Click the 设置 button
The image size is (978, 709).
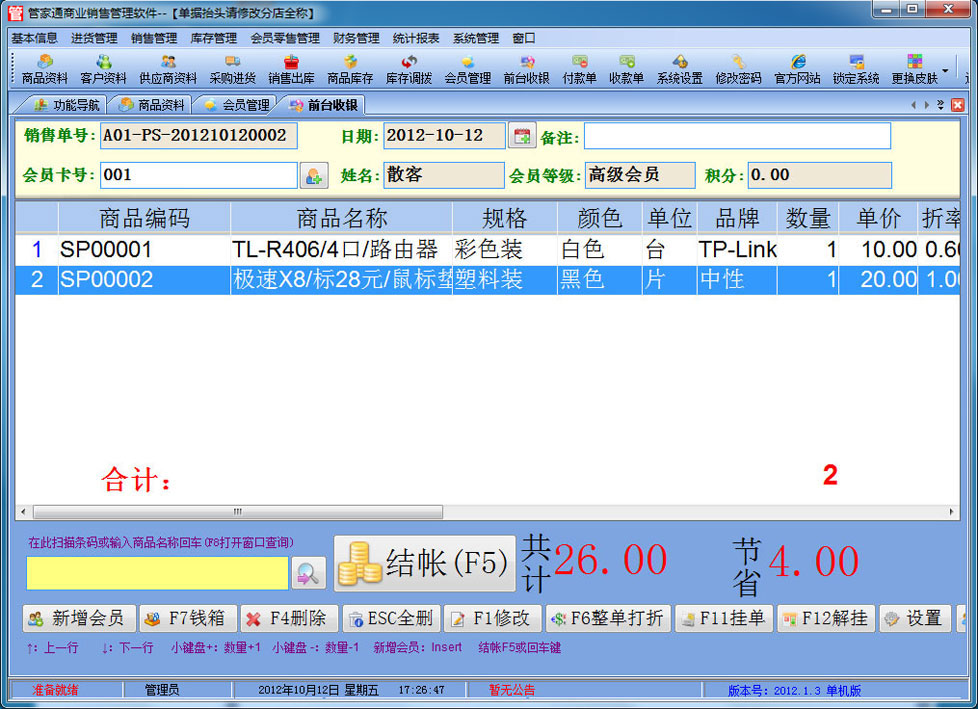click(915, 618)
